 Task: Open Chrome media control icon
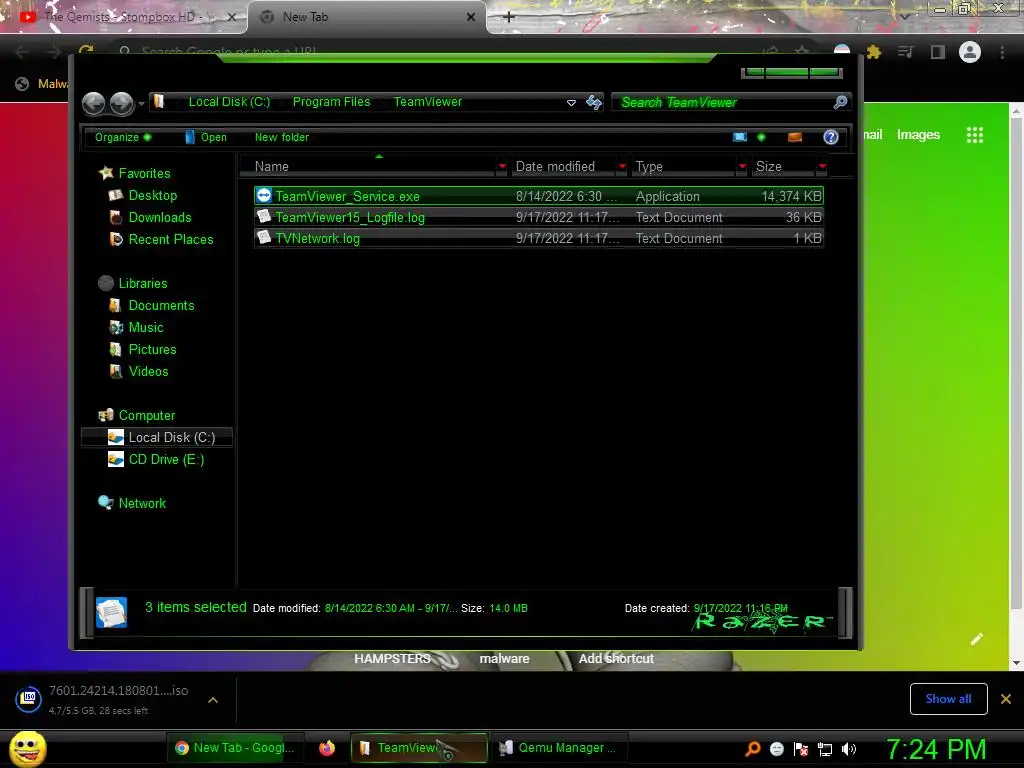tap(905, 52)
